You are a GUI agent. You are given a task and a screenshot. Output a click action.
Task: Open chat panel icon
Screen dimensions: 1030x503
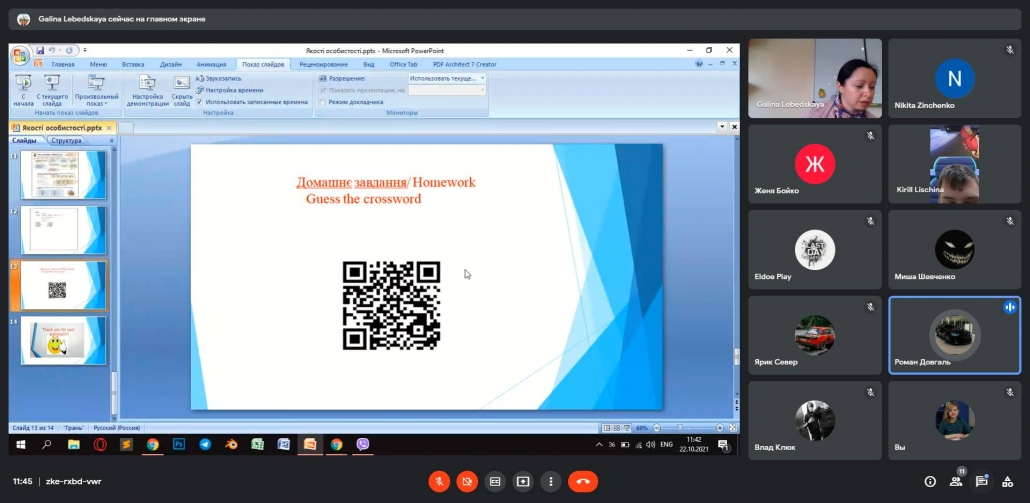pos(981,481)
